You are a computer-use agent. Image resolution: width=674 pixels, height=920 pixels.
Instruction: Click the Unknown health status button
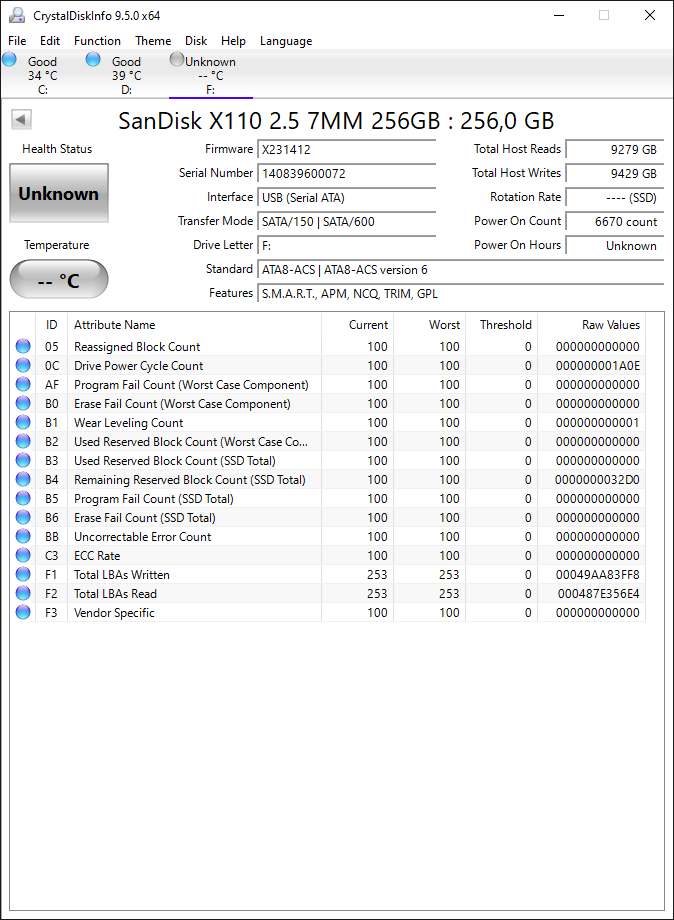click(x=59, y=193)
